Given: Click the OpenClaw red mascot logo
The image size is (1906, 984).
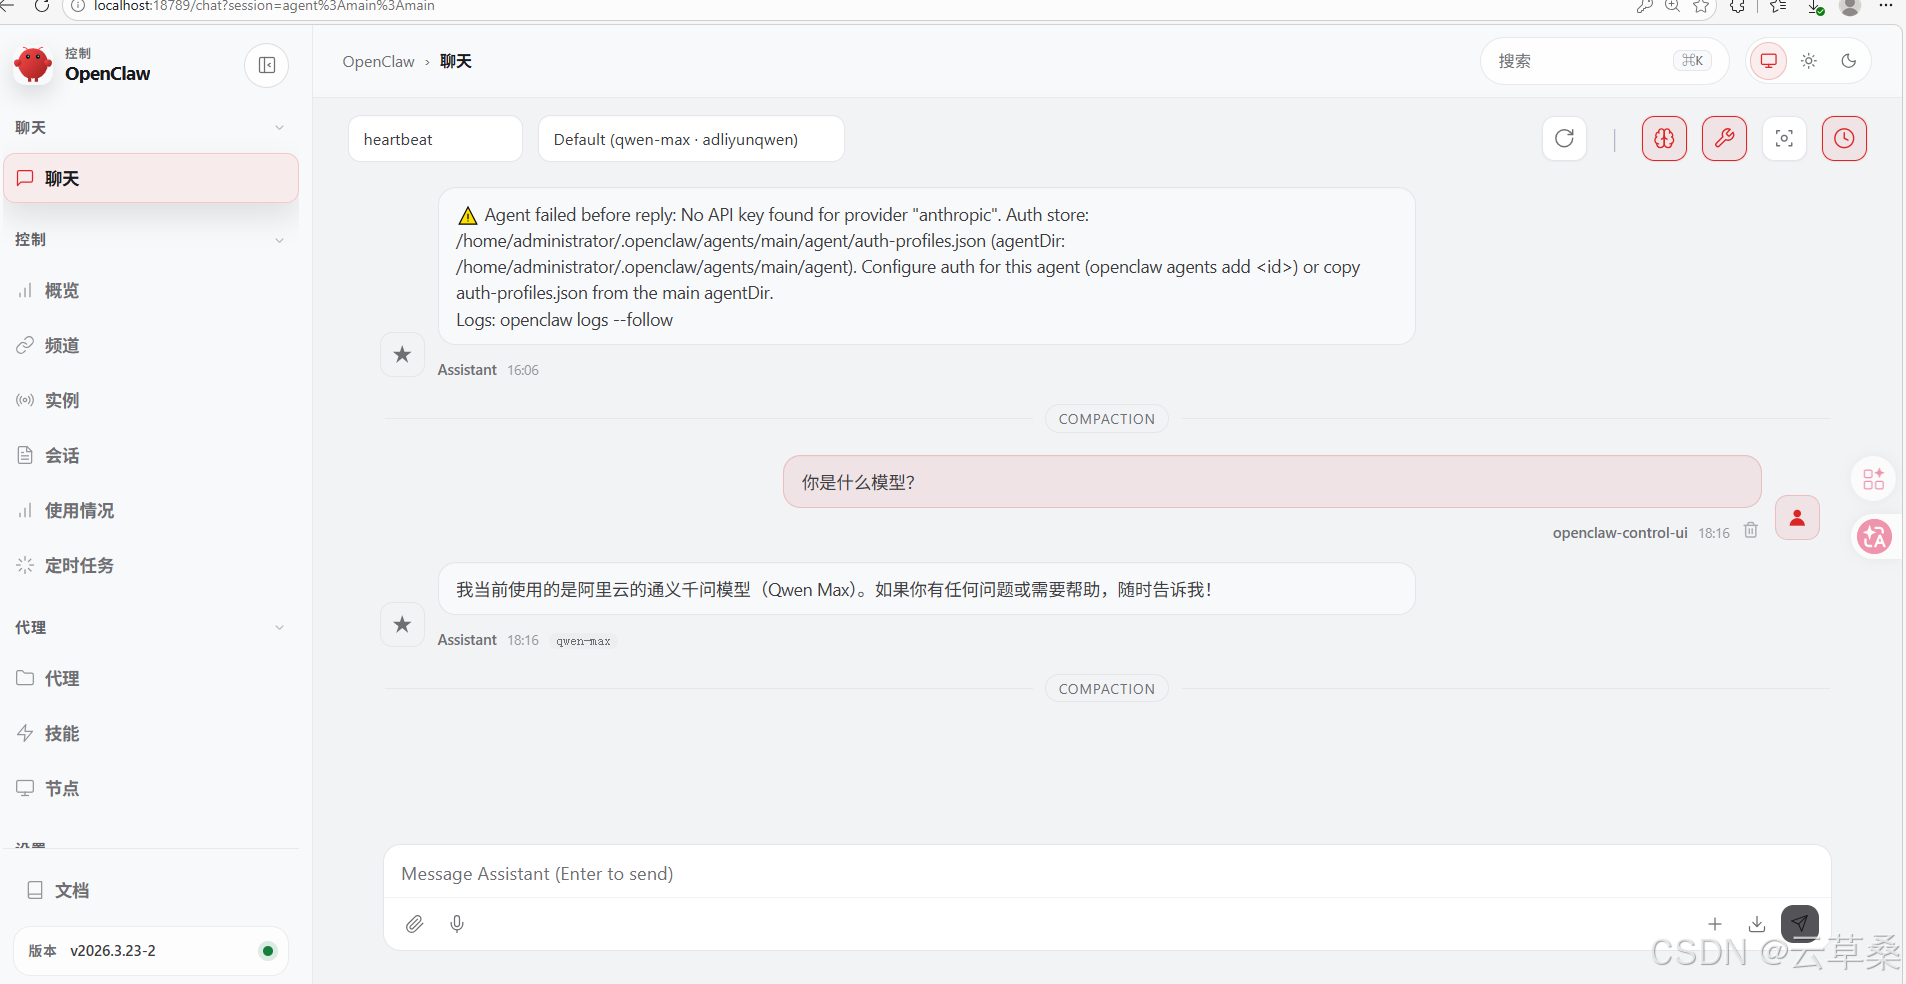Looking at the screenshot, I should 33,65.
